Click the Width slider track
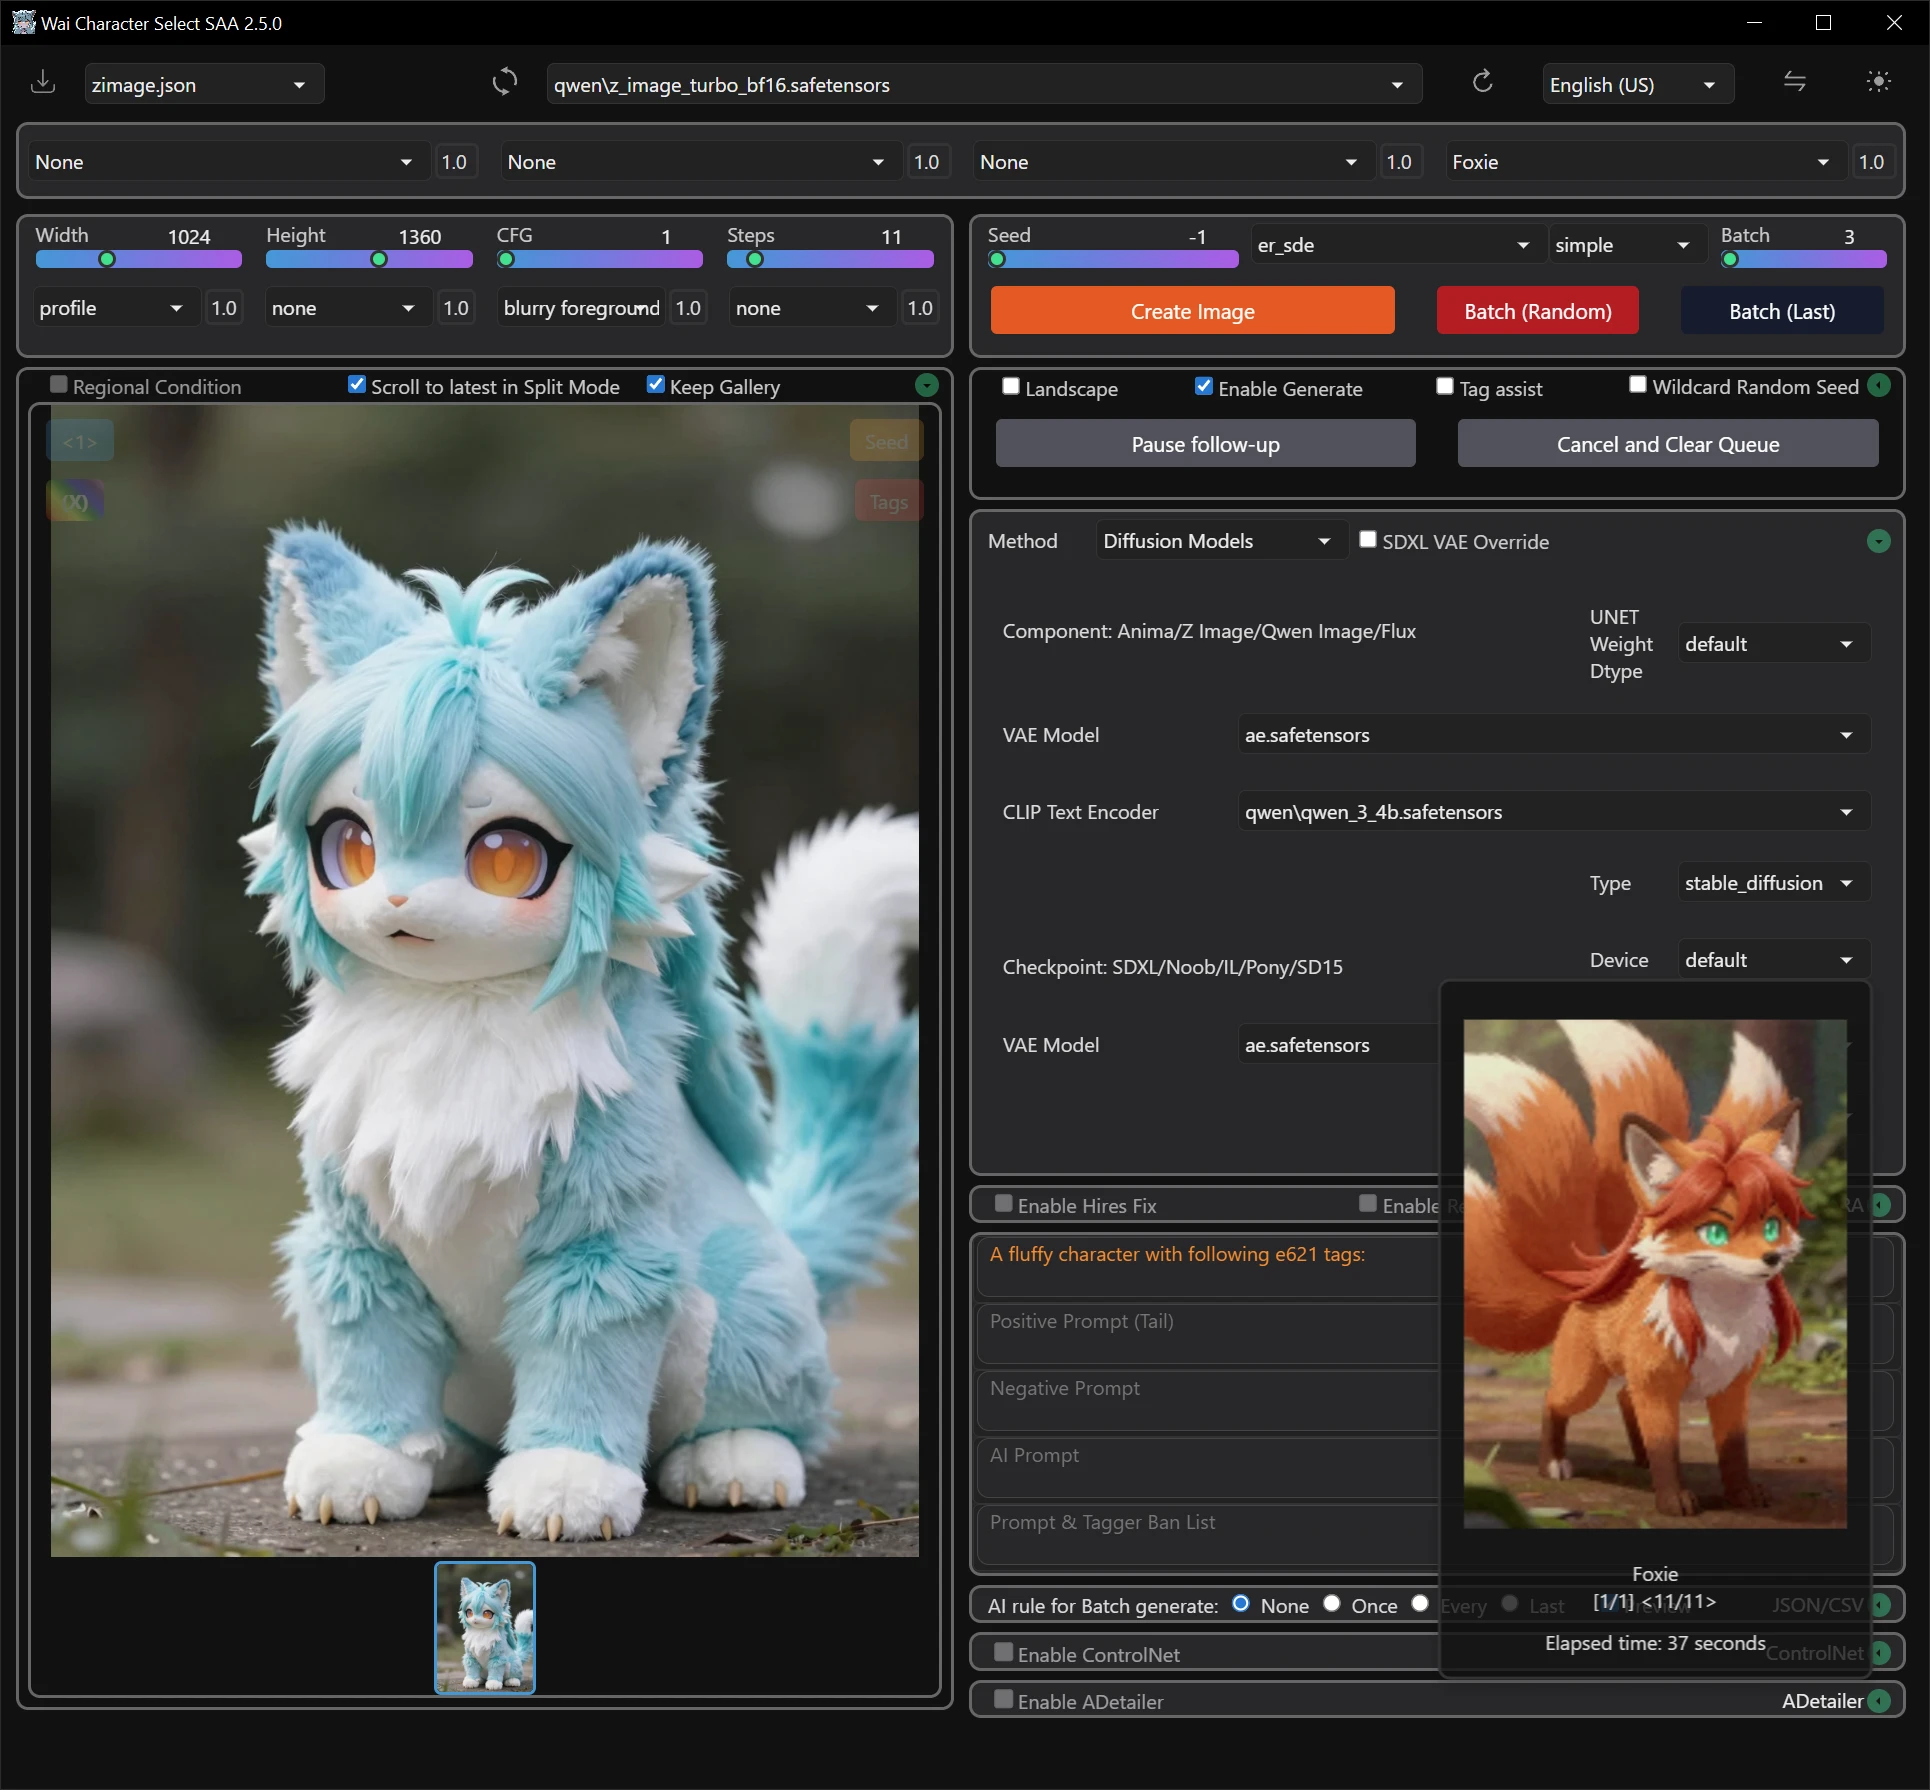 coord(139,259)
